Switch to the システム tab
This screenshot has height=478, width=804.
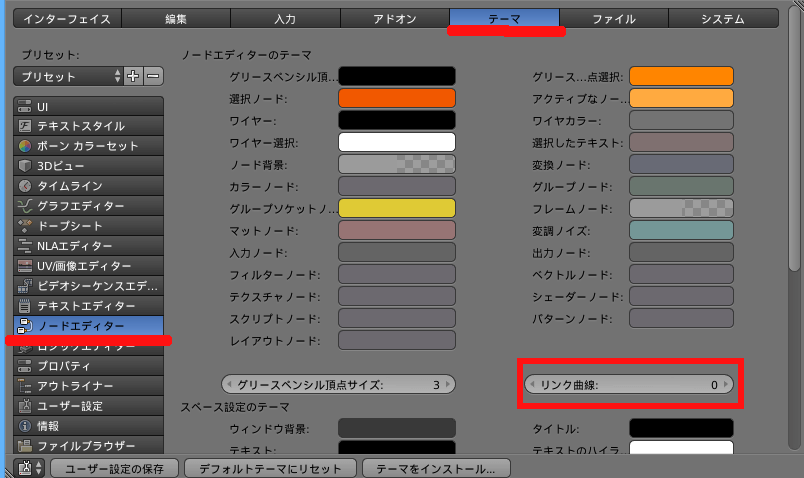(x=723, y=19)
